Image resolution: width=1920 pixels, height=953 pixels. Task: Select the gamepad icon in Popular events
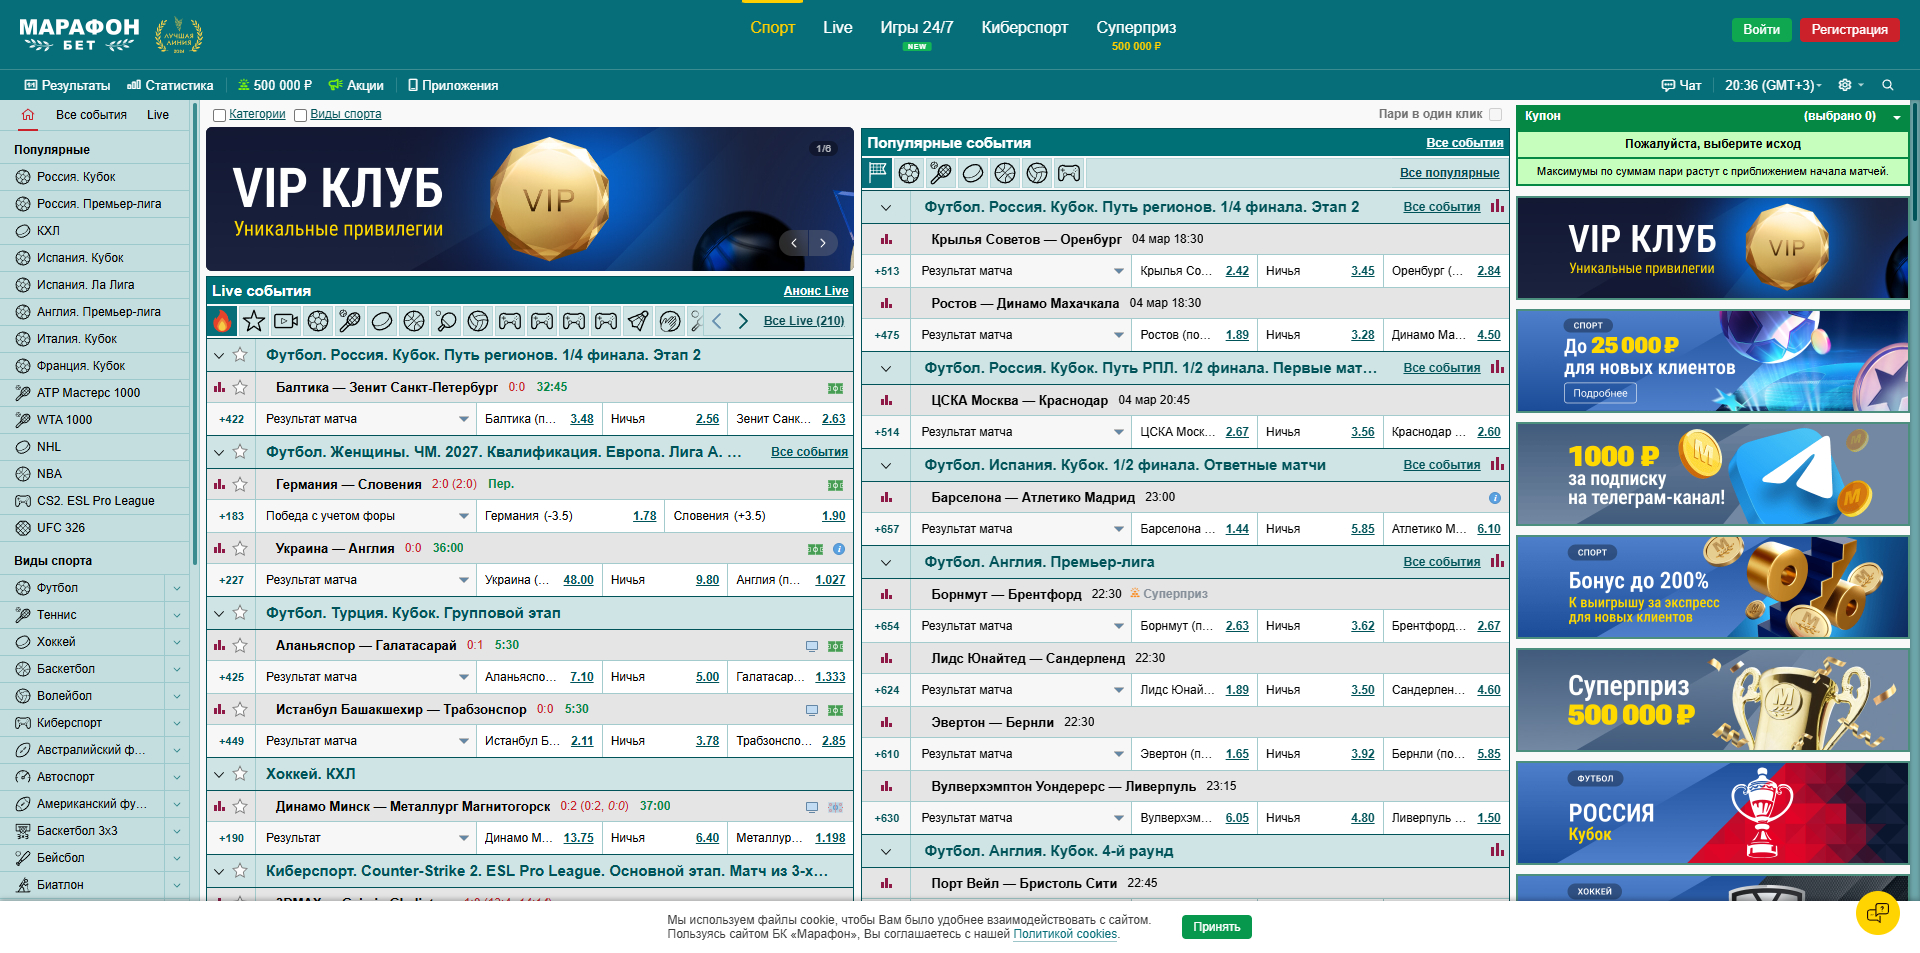(x=1069, y=173)
